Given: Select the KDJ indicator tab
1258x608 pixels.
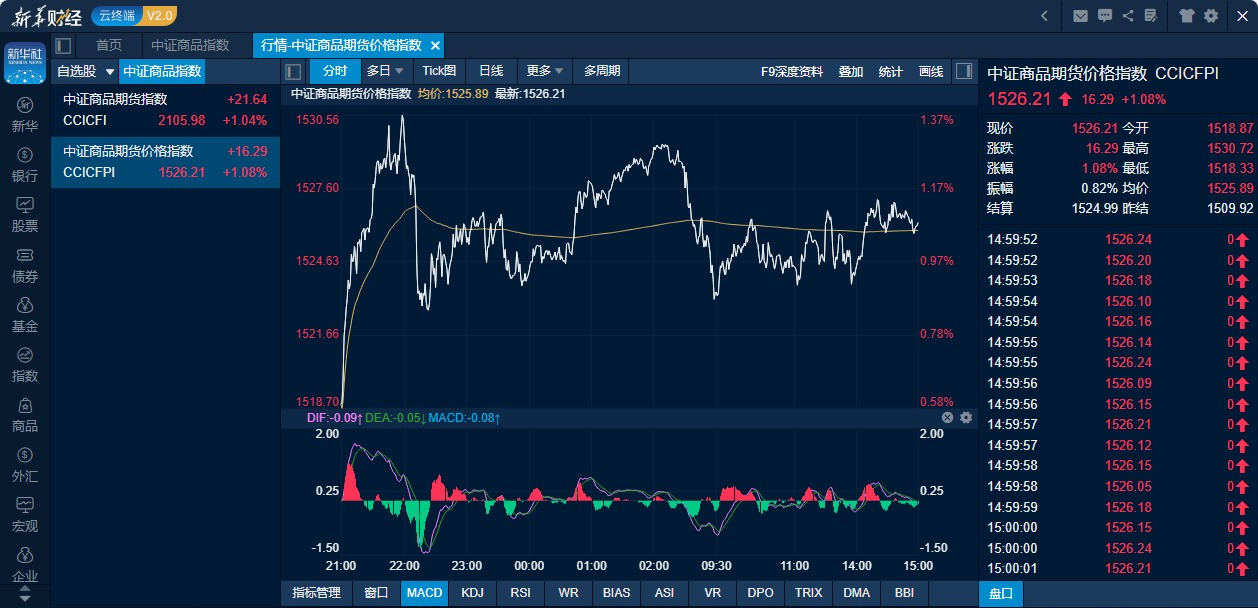Looking at the screenshot, I should (x=472, y=593).
